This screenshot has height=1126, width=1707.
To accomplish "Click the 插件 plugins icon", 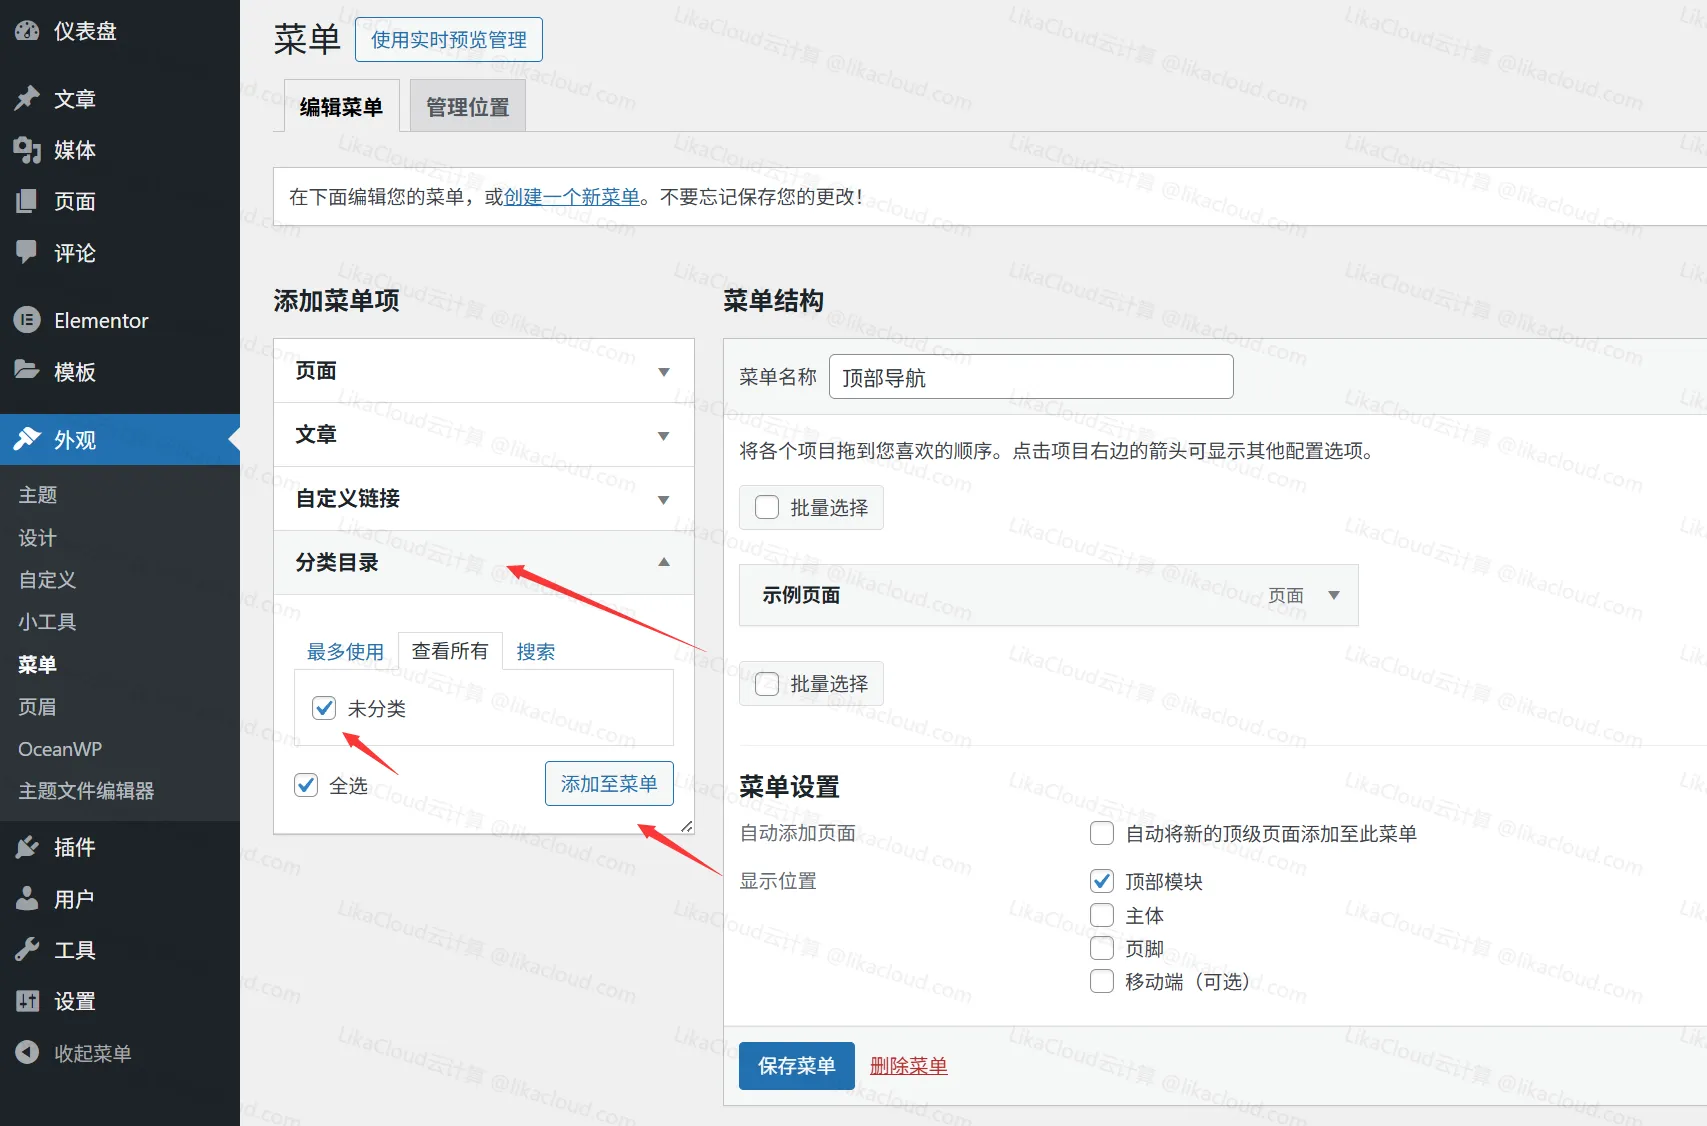I will coord(27,847).
